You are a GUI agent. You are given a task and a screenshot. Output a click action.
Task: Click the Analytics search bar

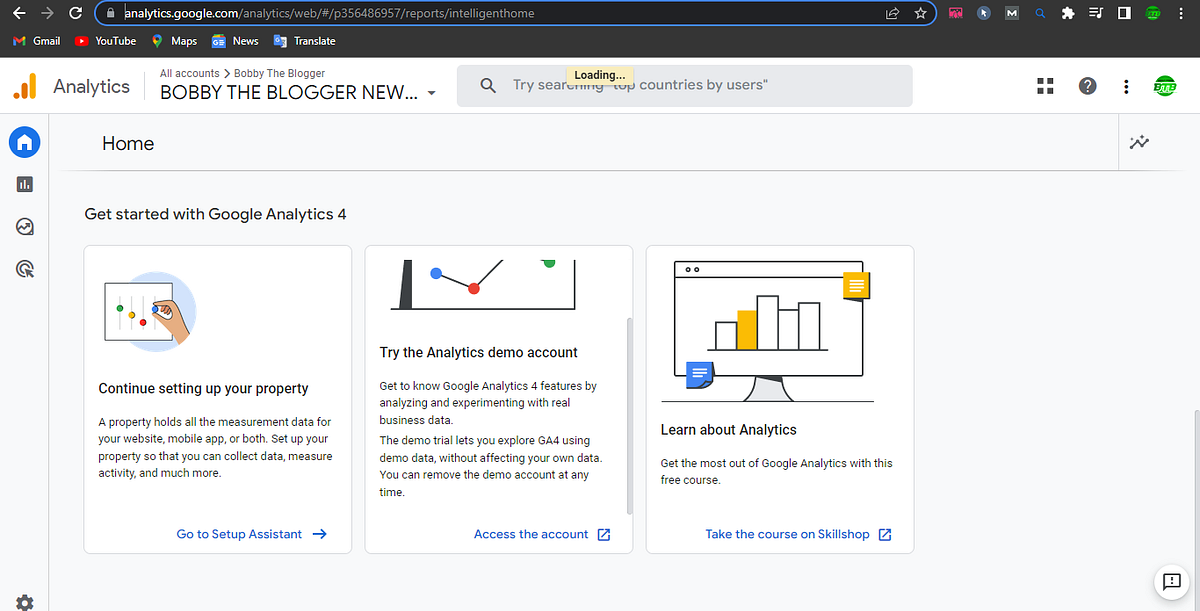pyautogui.click(x=684, y=85)
